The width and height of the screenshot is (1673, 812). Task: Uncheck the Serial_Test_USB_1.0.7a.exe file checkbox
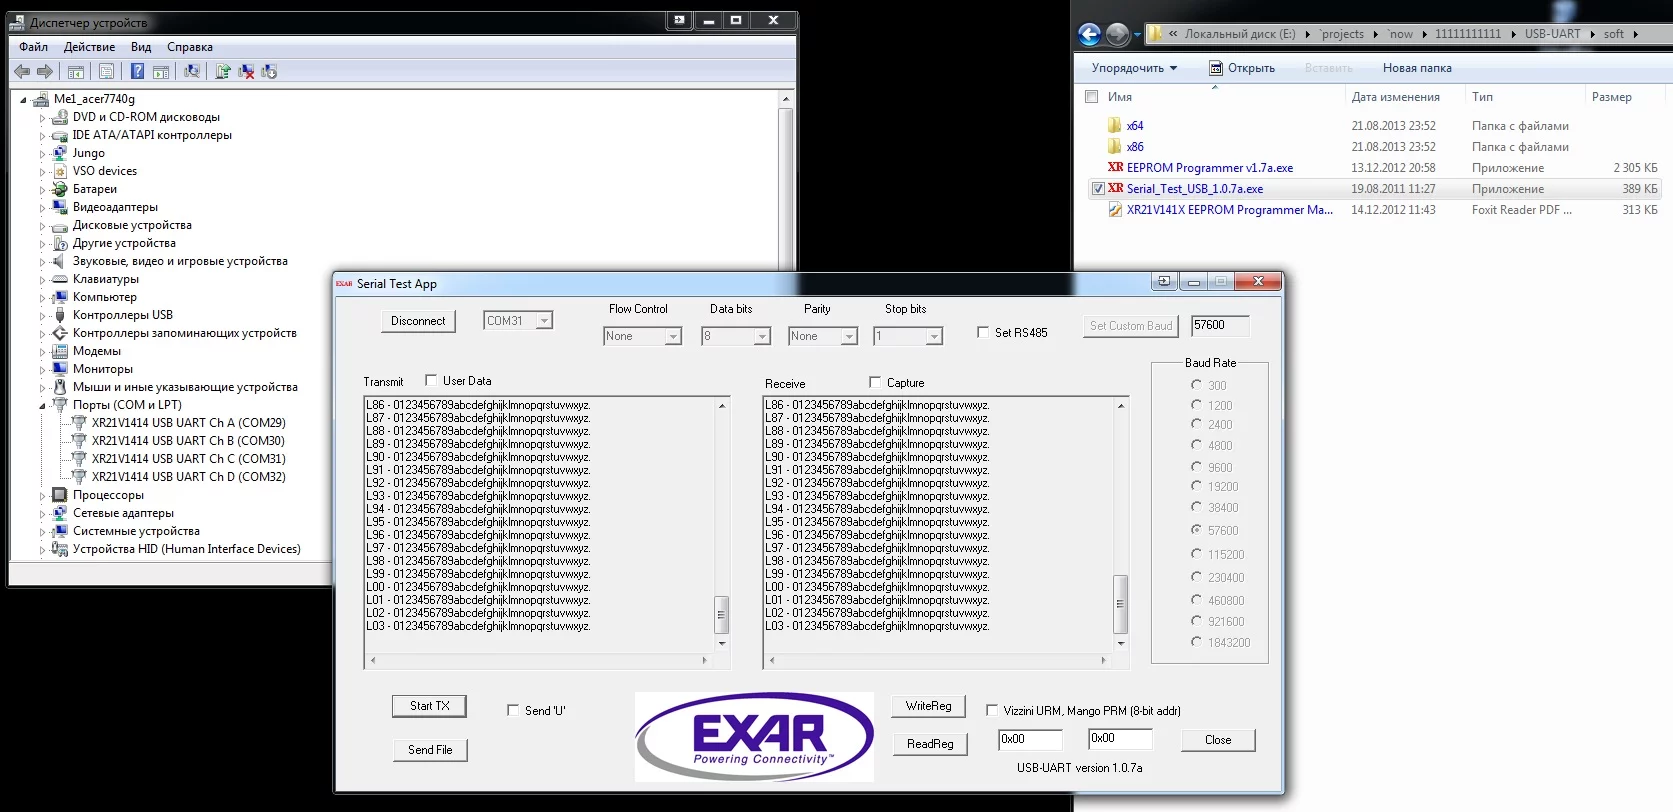click(x=1098, y=189)
